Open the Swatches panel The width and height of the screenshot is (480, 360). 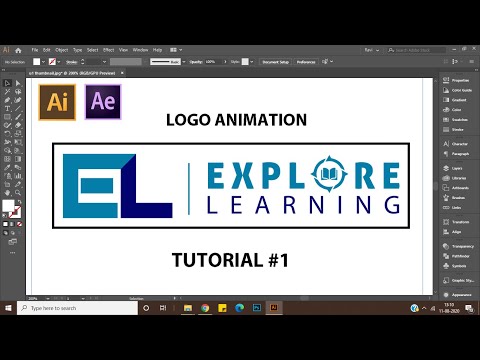point(456,120)
